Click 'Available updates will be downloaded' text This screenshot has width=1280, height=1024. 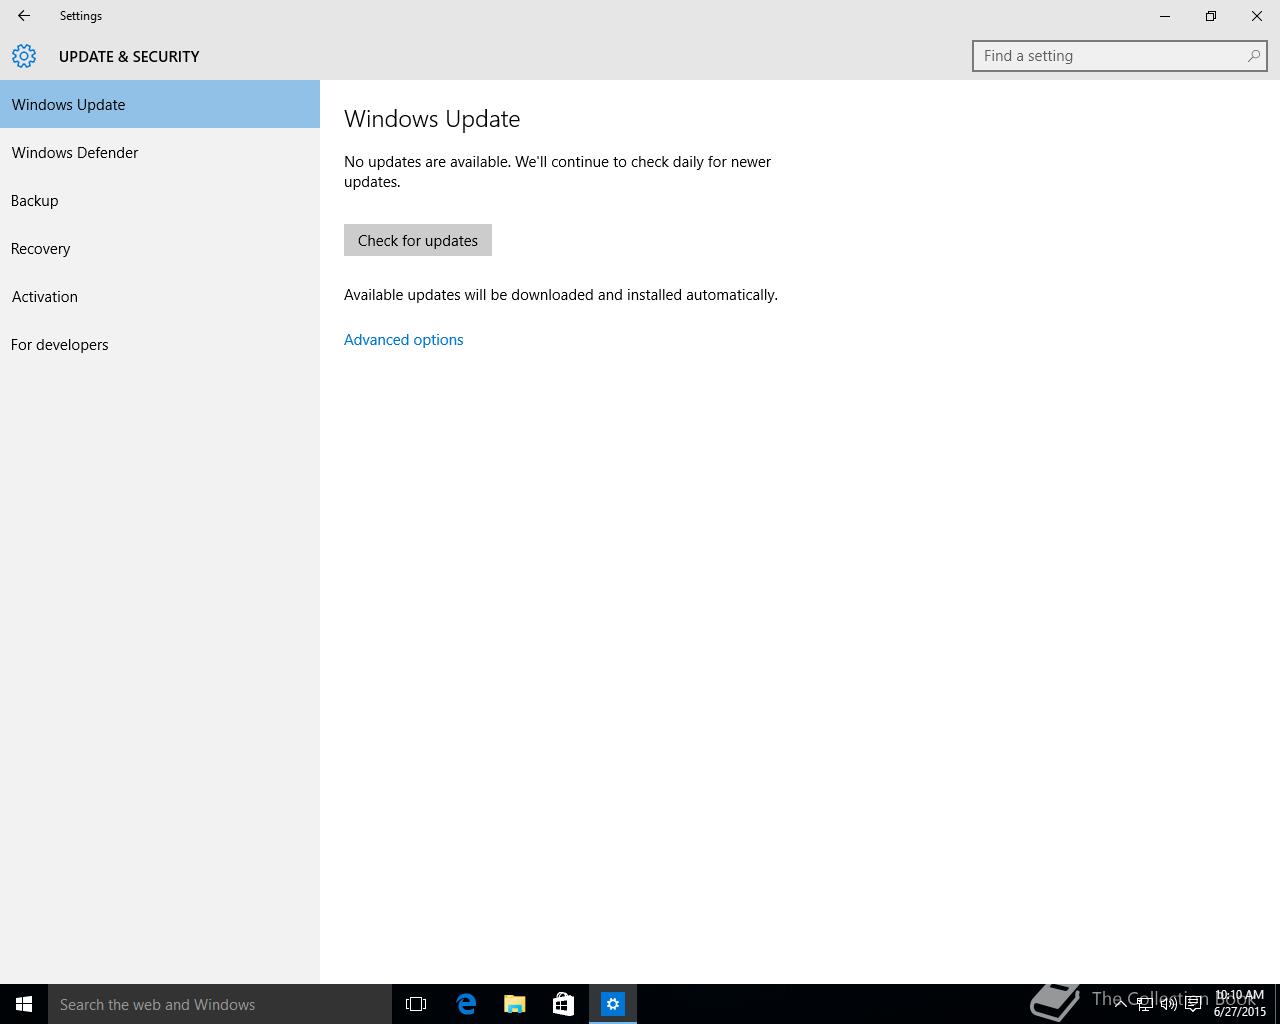click(561, 295)
